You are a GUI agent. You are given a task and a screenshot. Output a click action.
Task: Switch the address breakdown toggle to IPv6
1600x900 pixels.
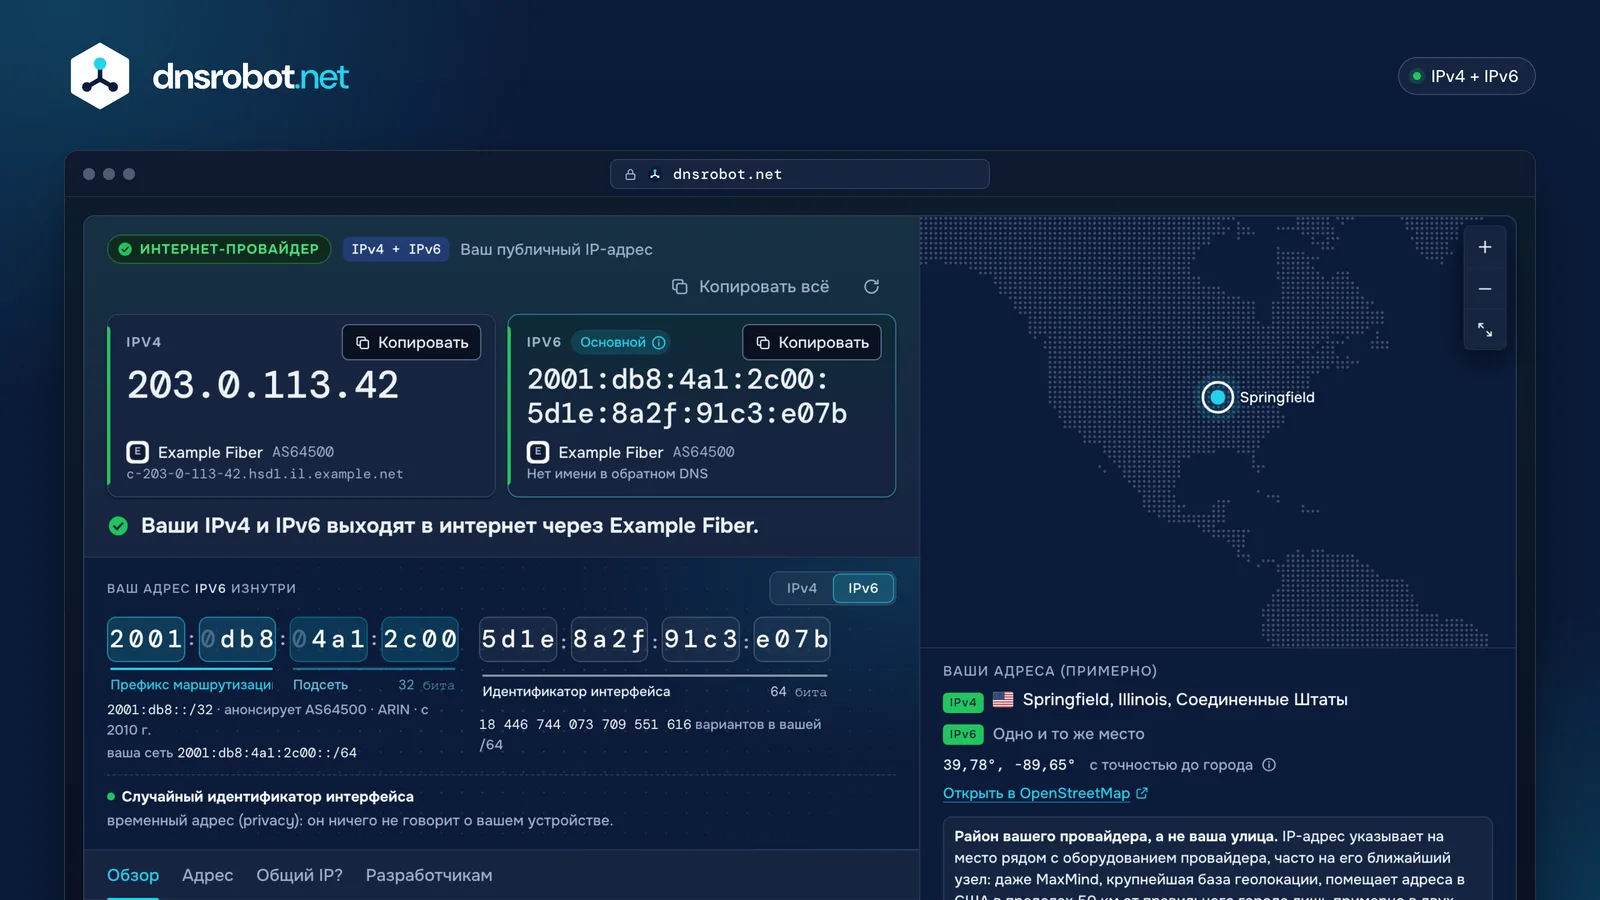pyautogui.click(x=863, y=588)
